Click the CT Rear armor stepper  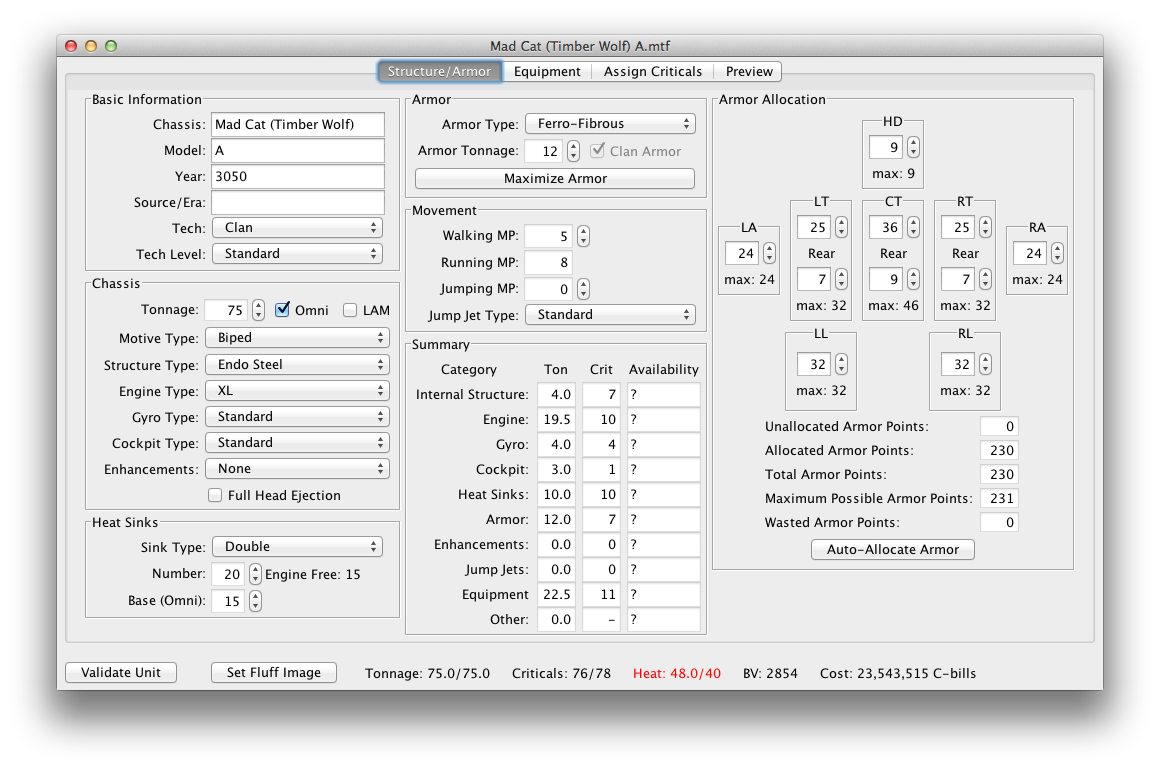point(914,279)
